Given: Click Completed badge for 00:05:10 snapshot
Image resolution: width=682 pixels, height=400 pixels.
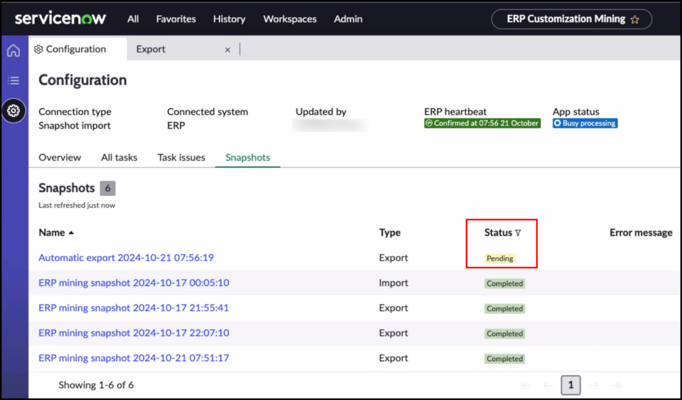Looking at the screenshot, I should (505, 283).
